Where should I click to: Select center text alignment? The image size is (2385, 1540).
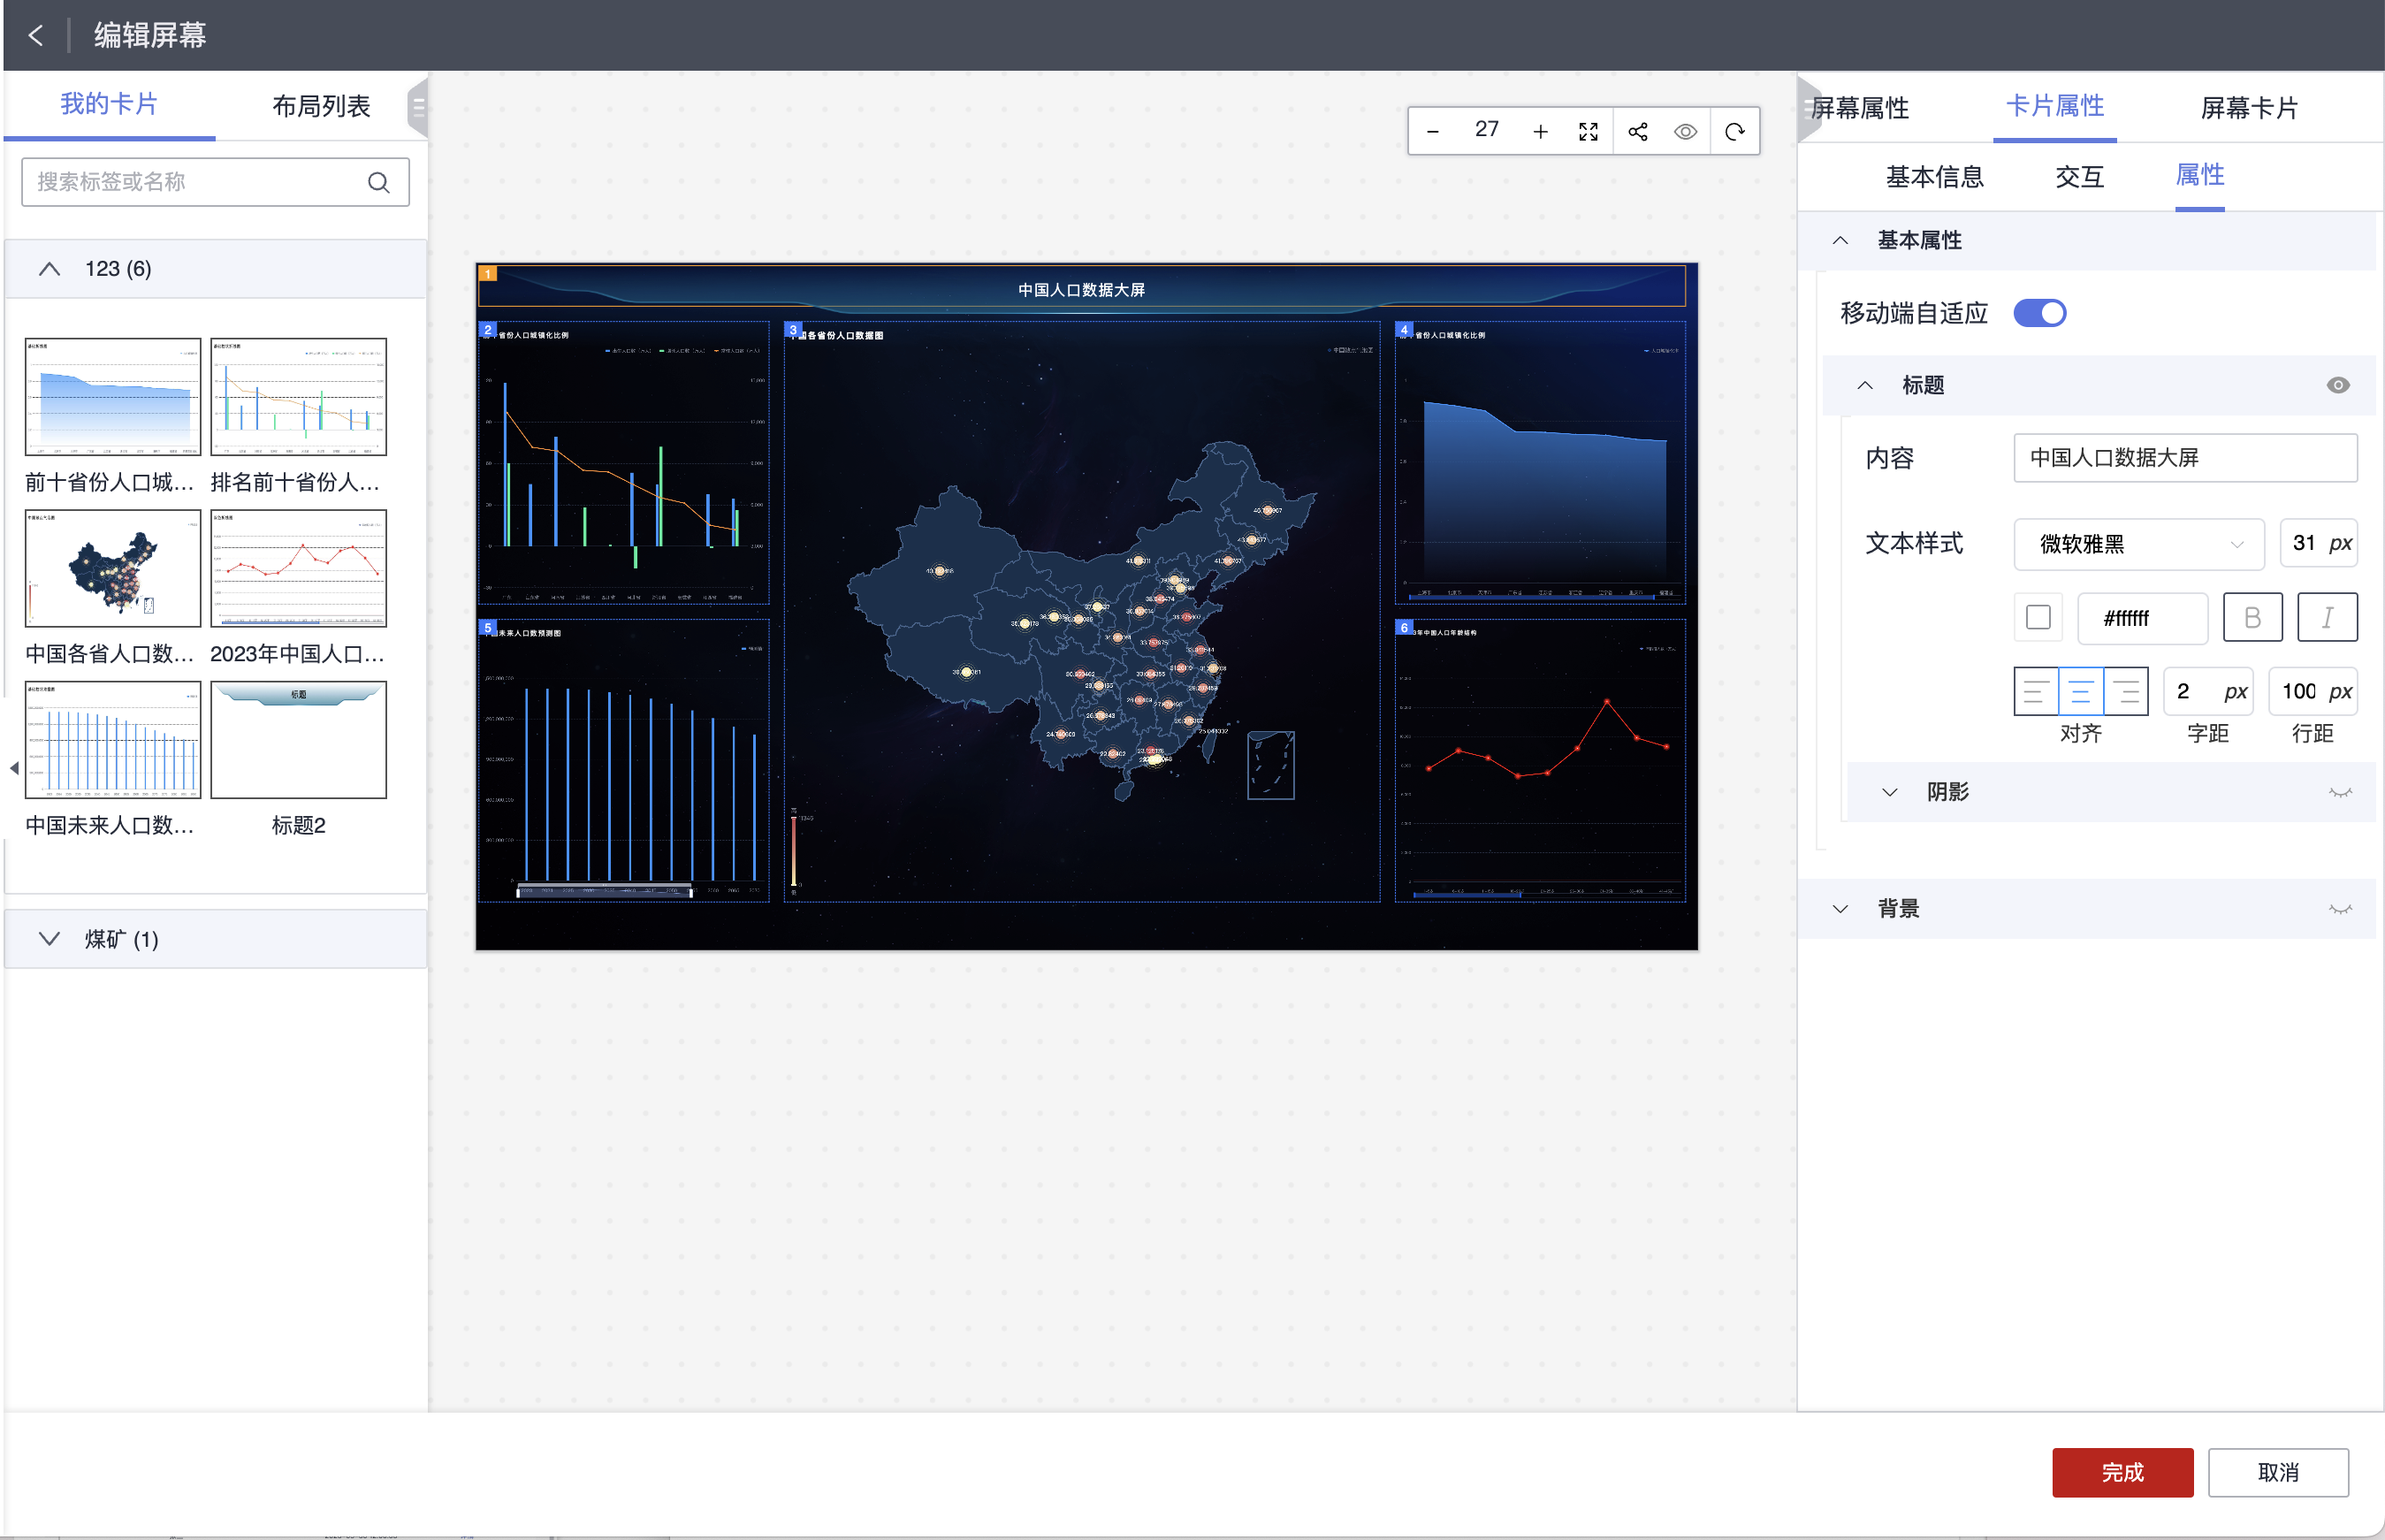pyautogui.click(x=2080, y=692)
